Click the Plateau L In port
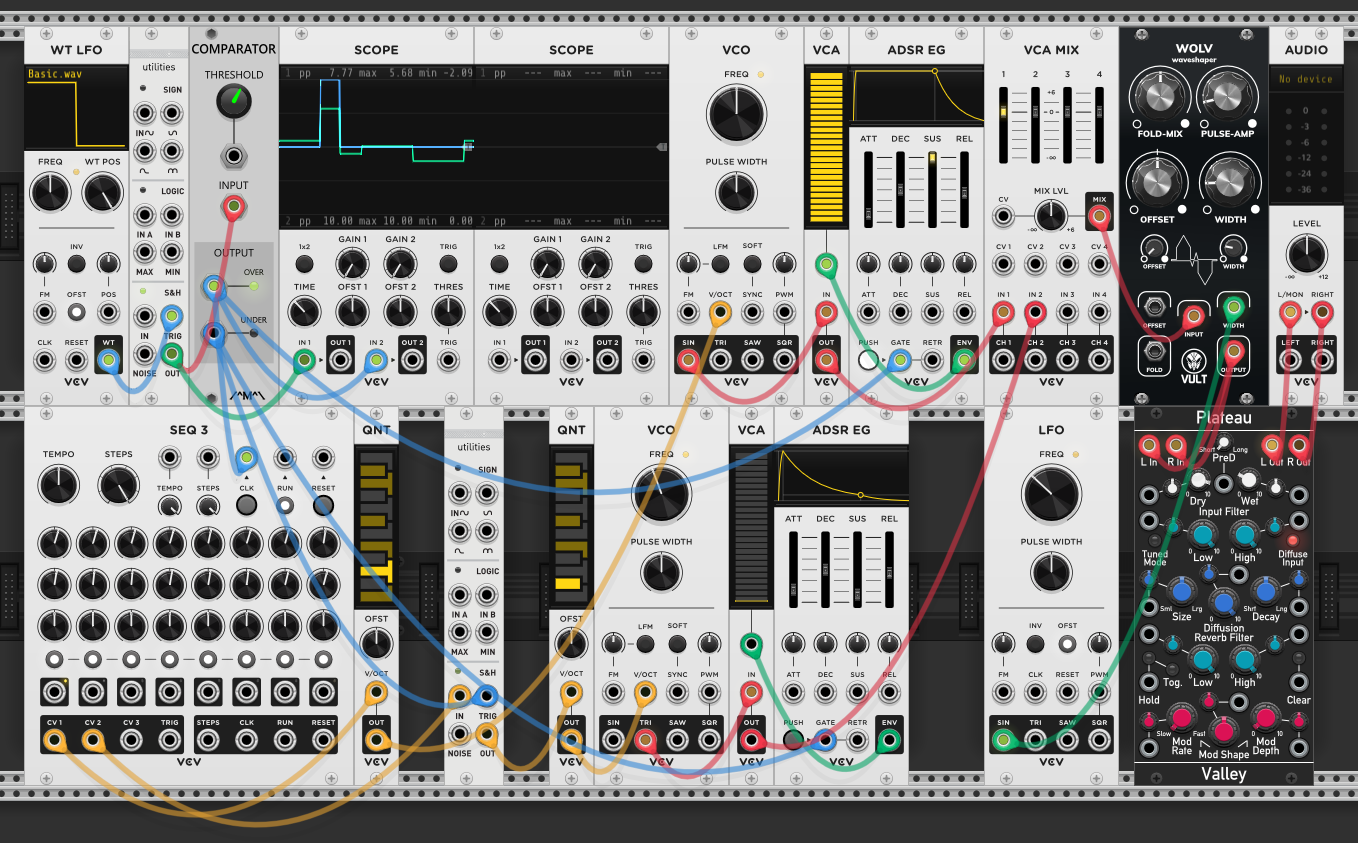The image size is (1358, 843). pos(1149,445)
